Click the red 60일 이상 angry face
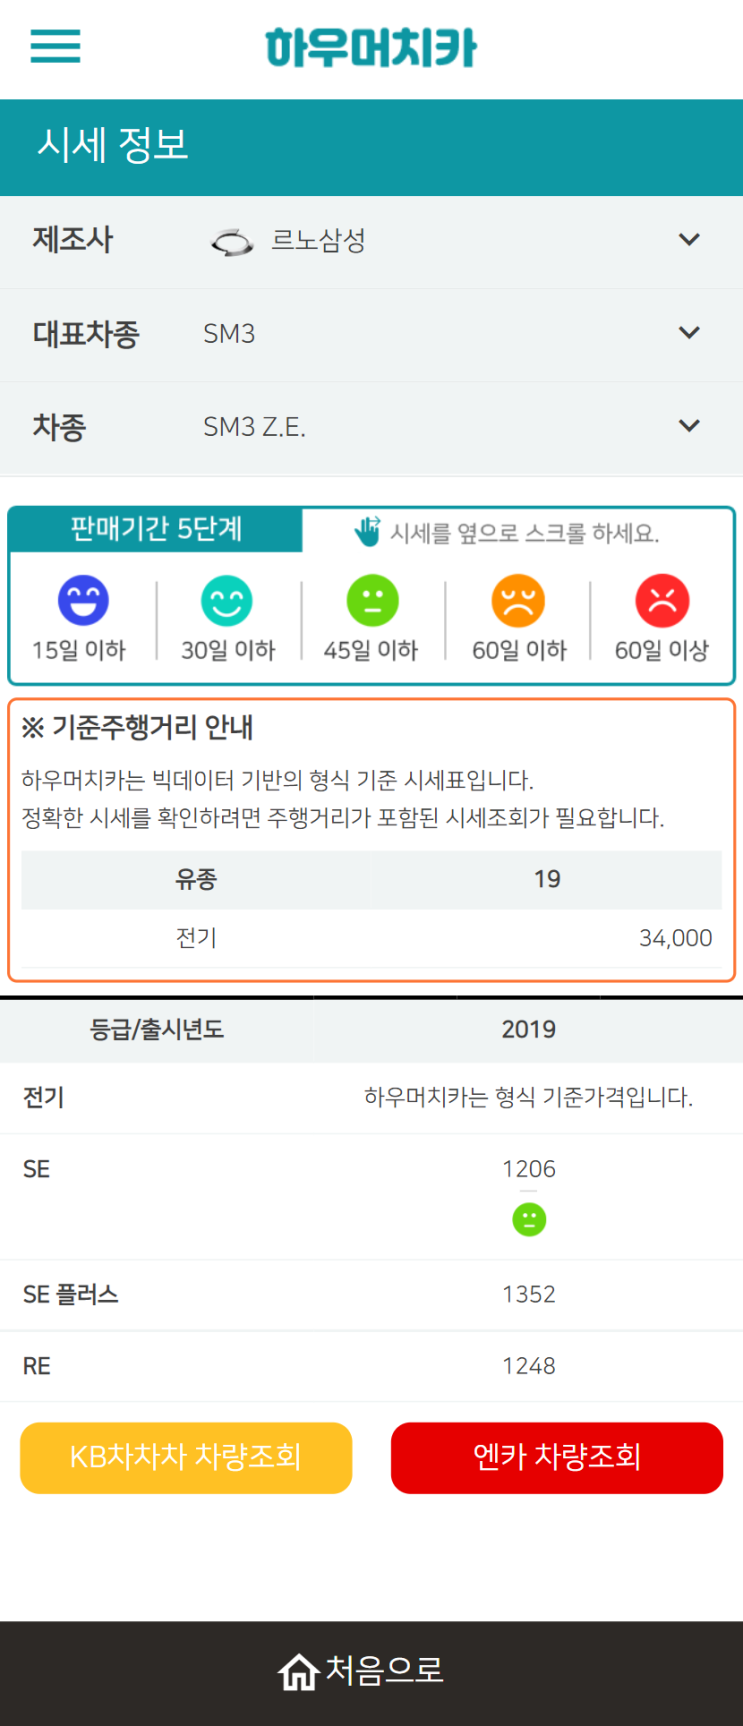 (x=662, y=600)
